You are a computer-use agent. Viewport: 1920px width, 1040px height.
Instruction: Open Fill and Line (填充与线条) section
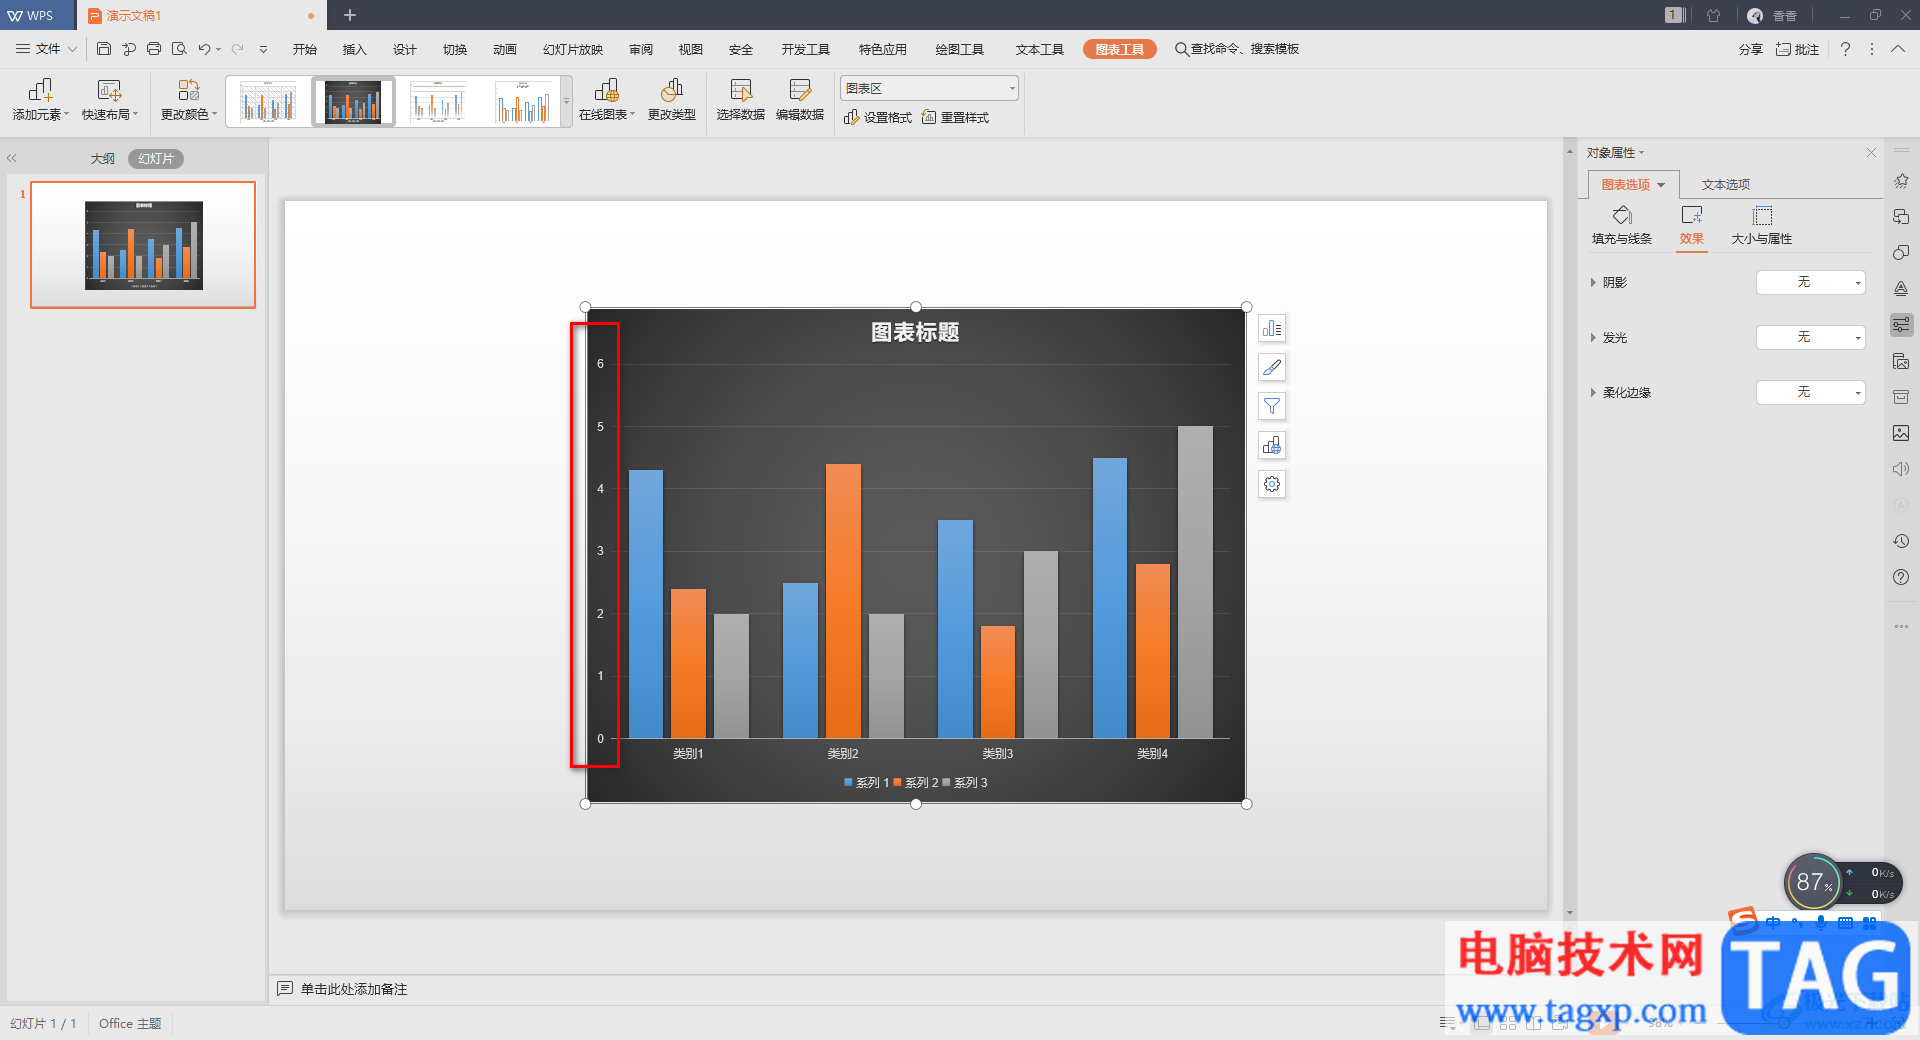tap(1622, 225)
